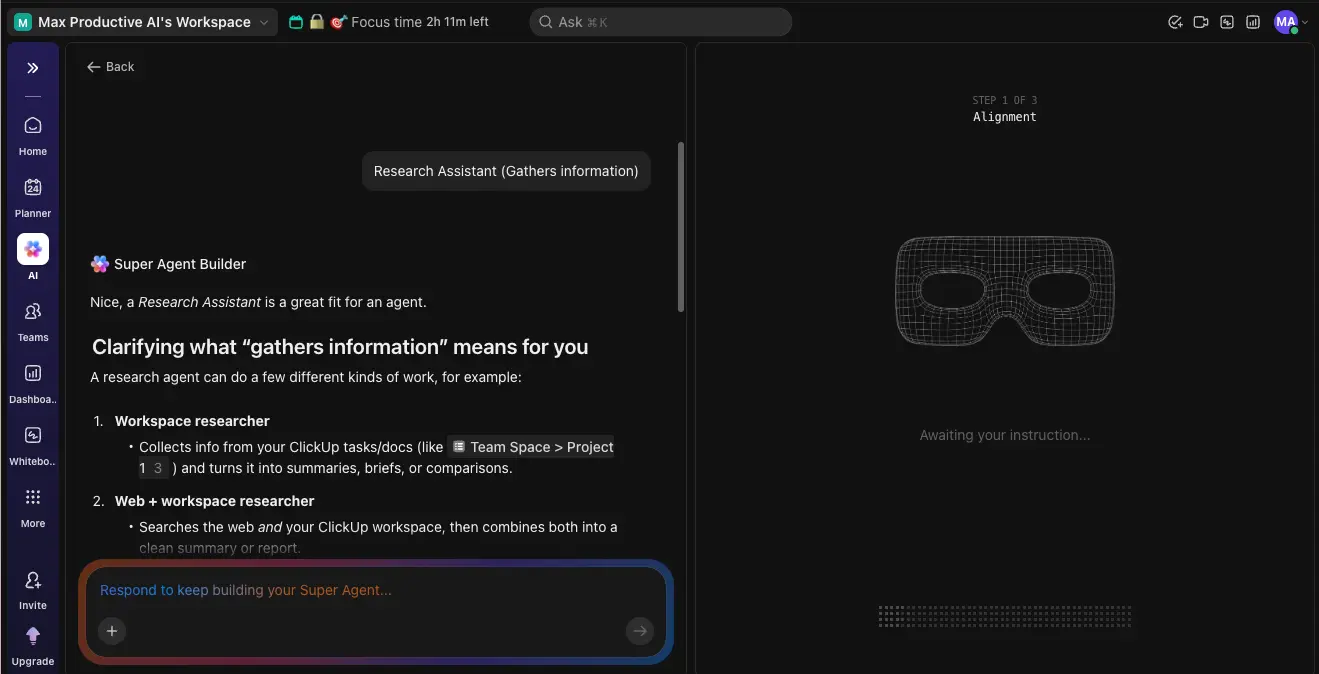Open Teams from the sidebar
Viewport: 1319px width, 674px height.
pyautogui.click(x=32, y=318)
